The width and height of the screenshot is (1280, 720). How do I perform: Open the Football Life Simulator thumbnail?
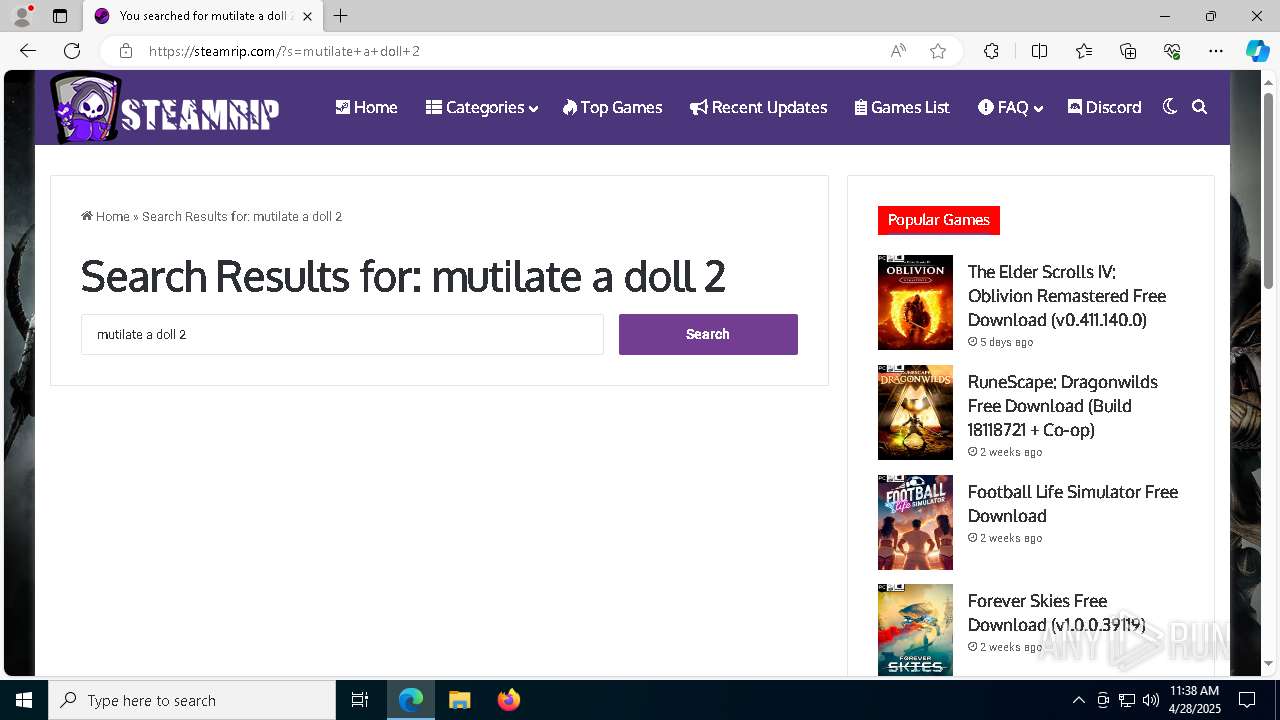[x=915, y=522]
